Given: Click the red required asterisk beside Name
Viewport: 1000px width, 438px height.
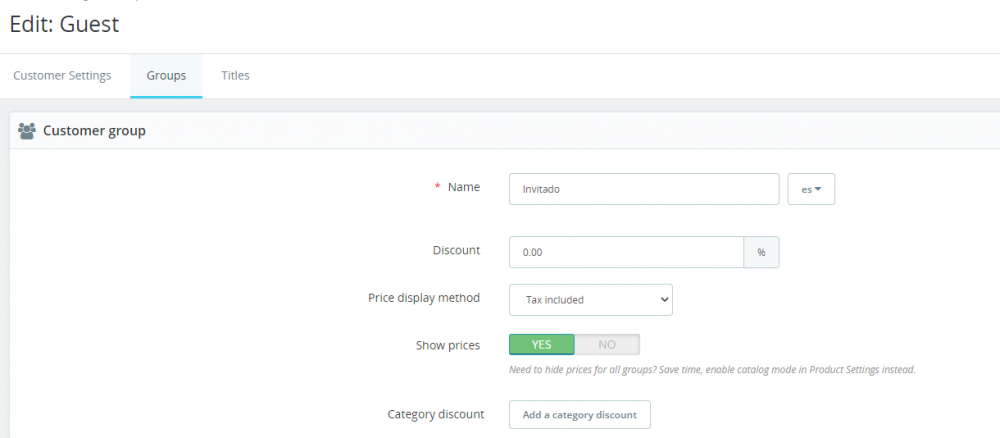Looking at the screenshot, I should [x=437, y=187].
